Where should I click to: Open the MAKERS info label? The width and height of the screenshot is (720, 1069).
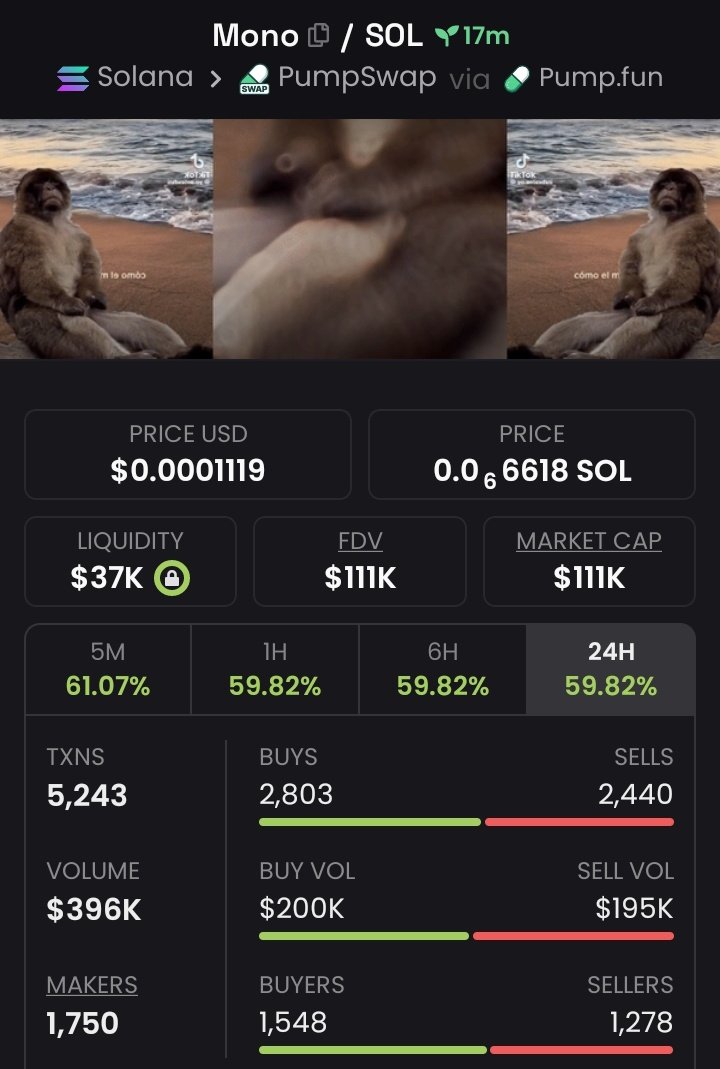coord(92,984)
